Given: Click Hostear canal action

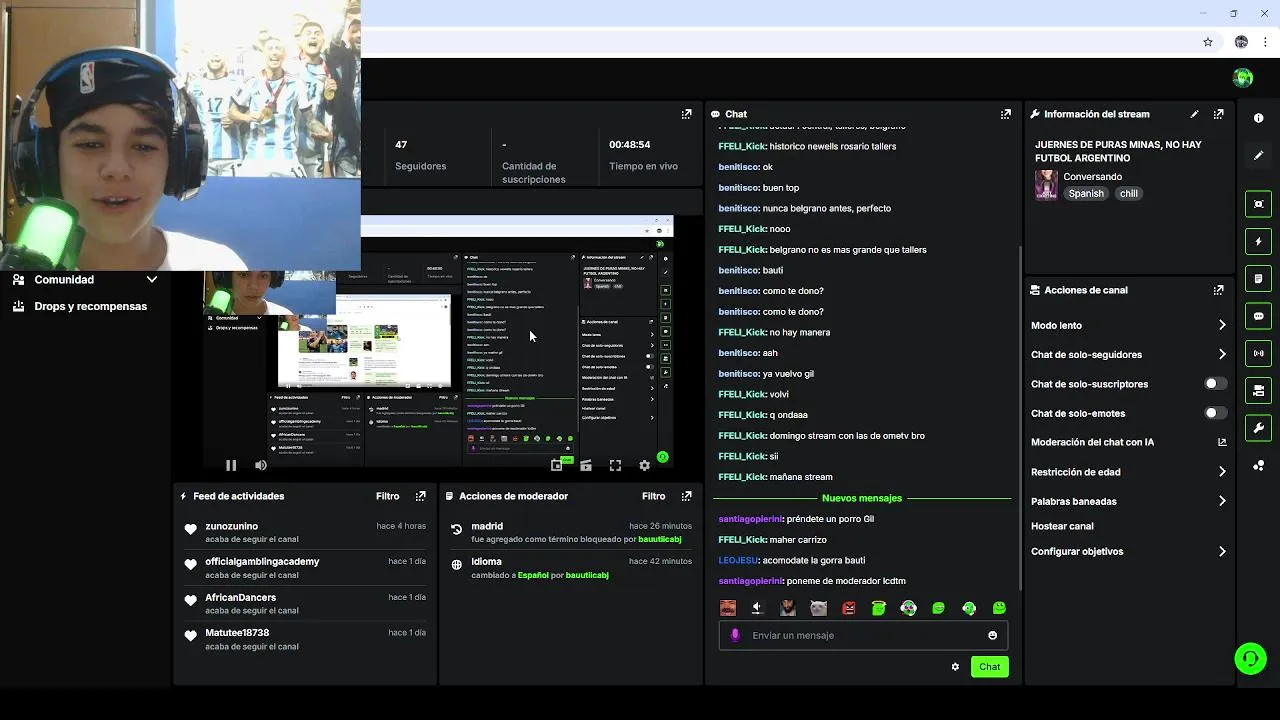Looking at the screenshot, I should [1062, 526].
